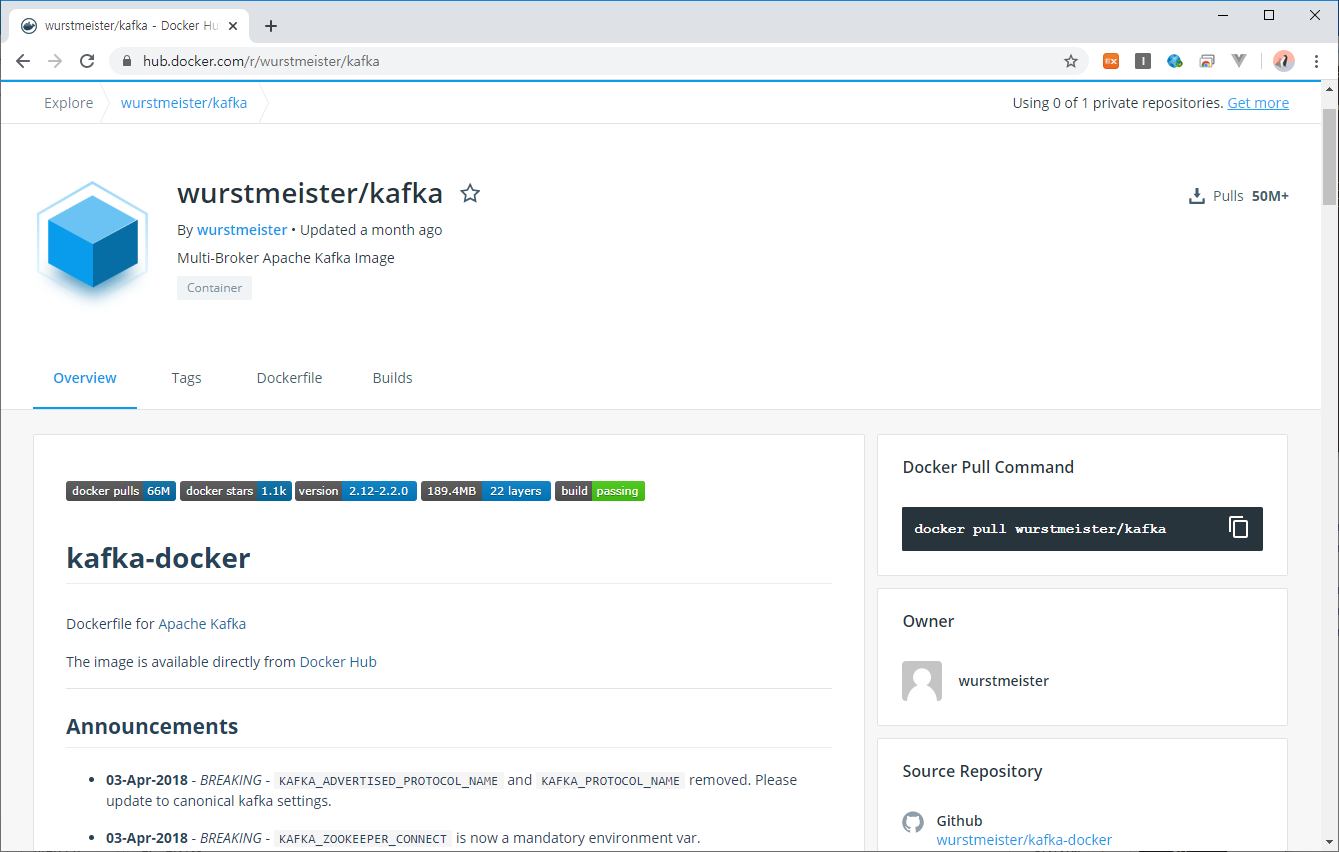Screen dimensions: 1339x852
Task: Open the Builds tab
Action: point(393,378)
